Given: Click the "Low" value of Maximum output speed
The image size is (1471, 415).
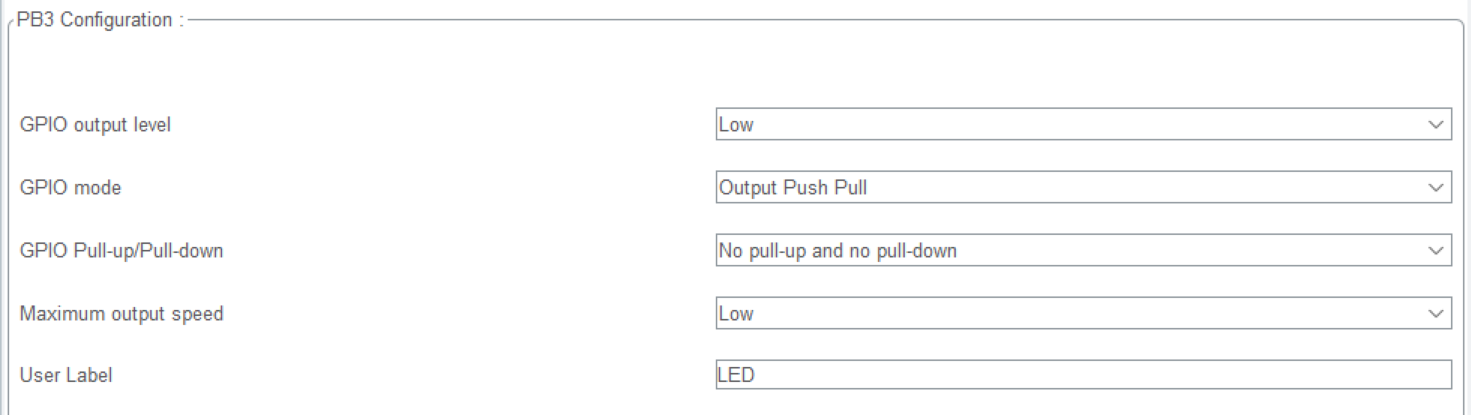Looking at the screenshot, I should (x=735, y=313).
